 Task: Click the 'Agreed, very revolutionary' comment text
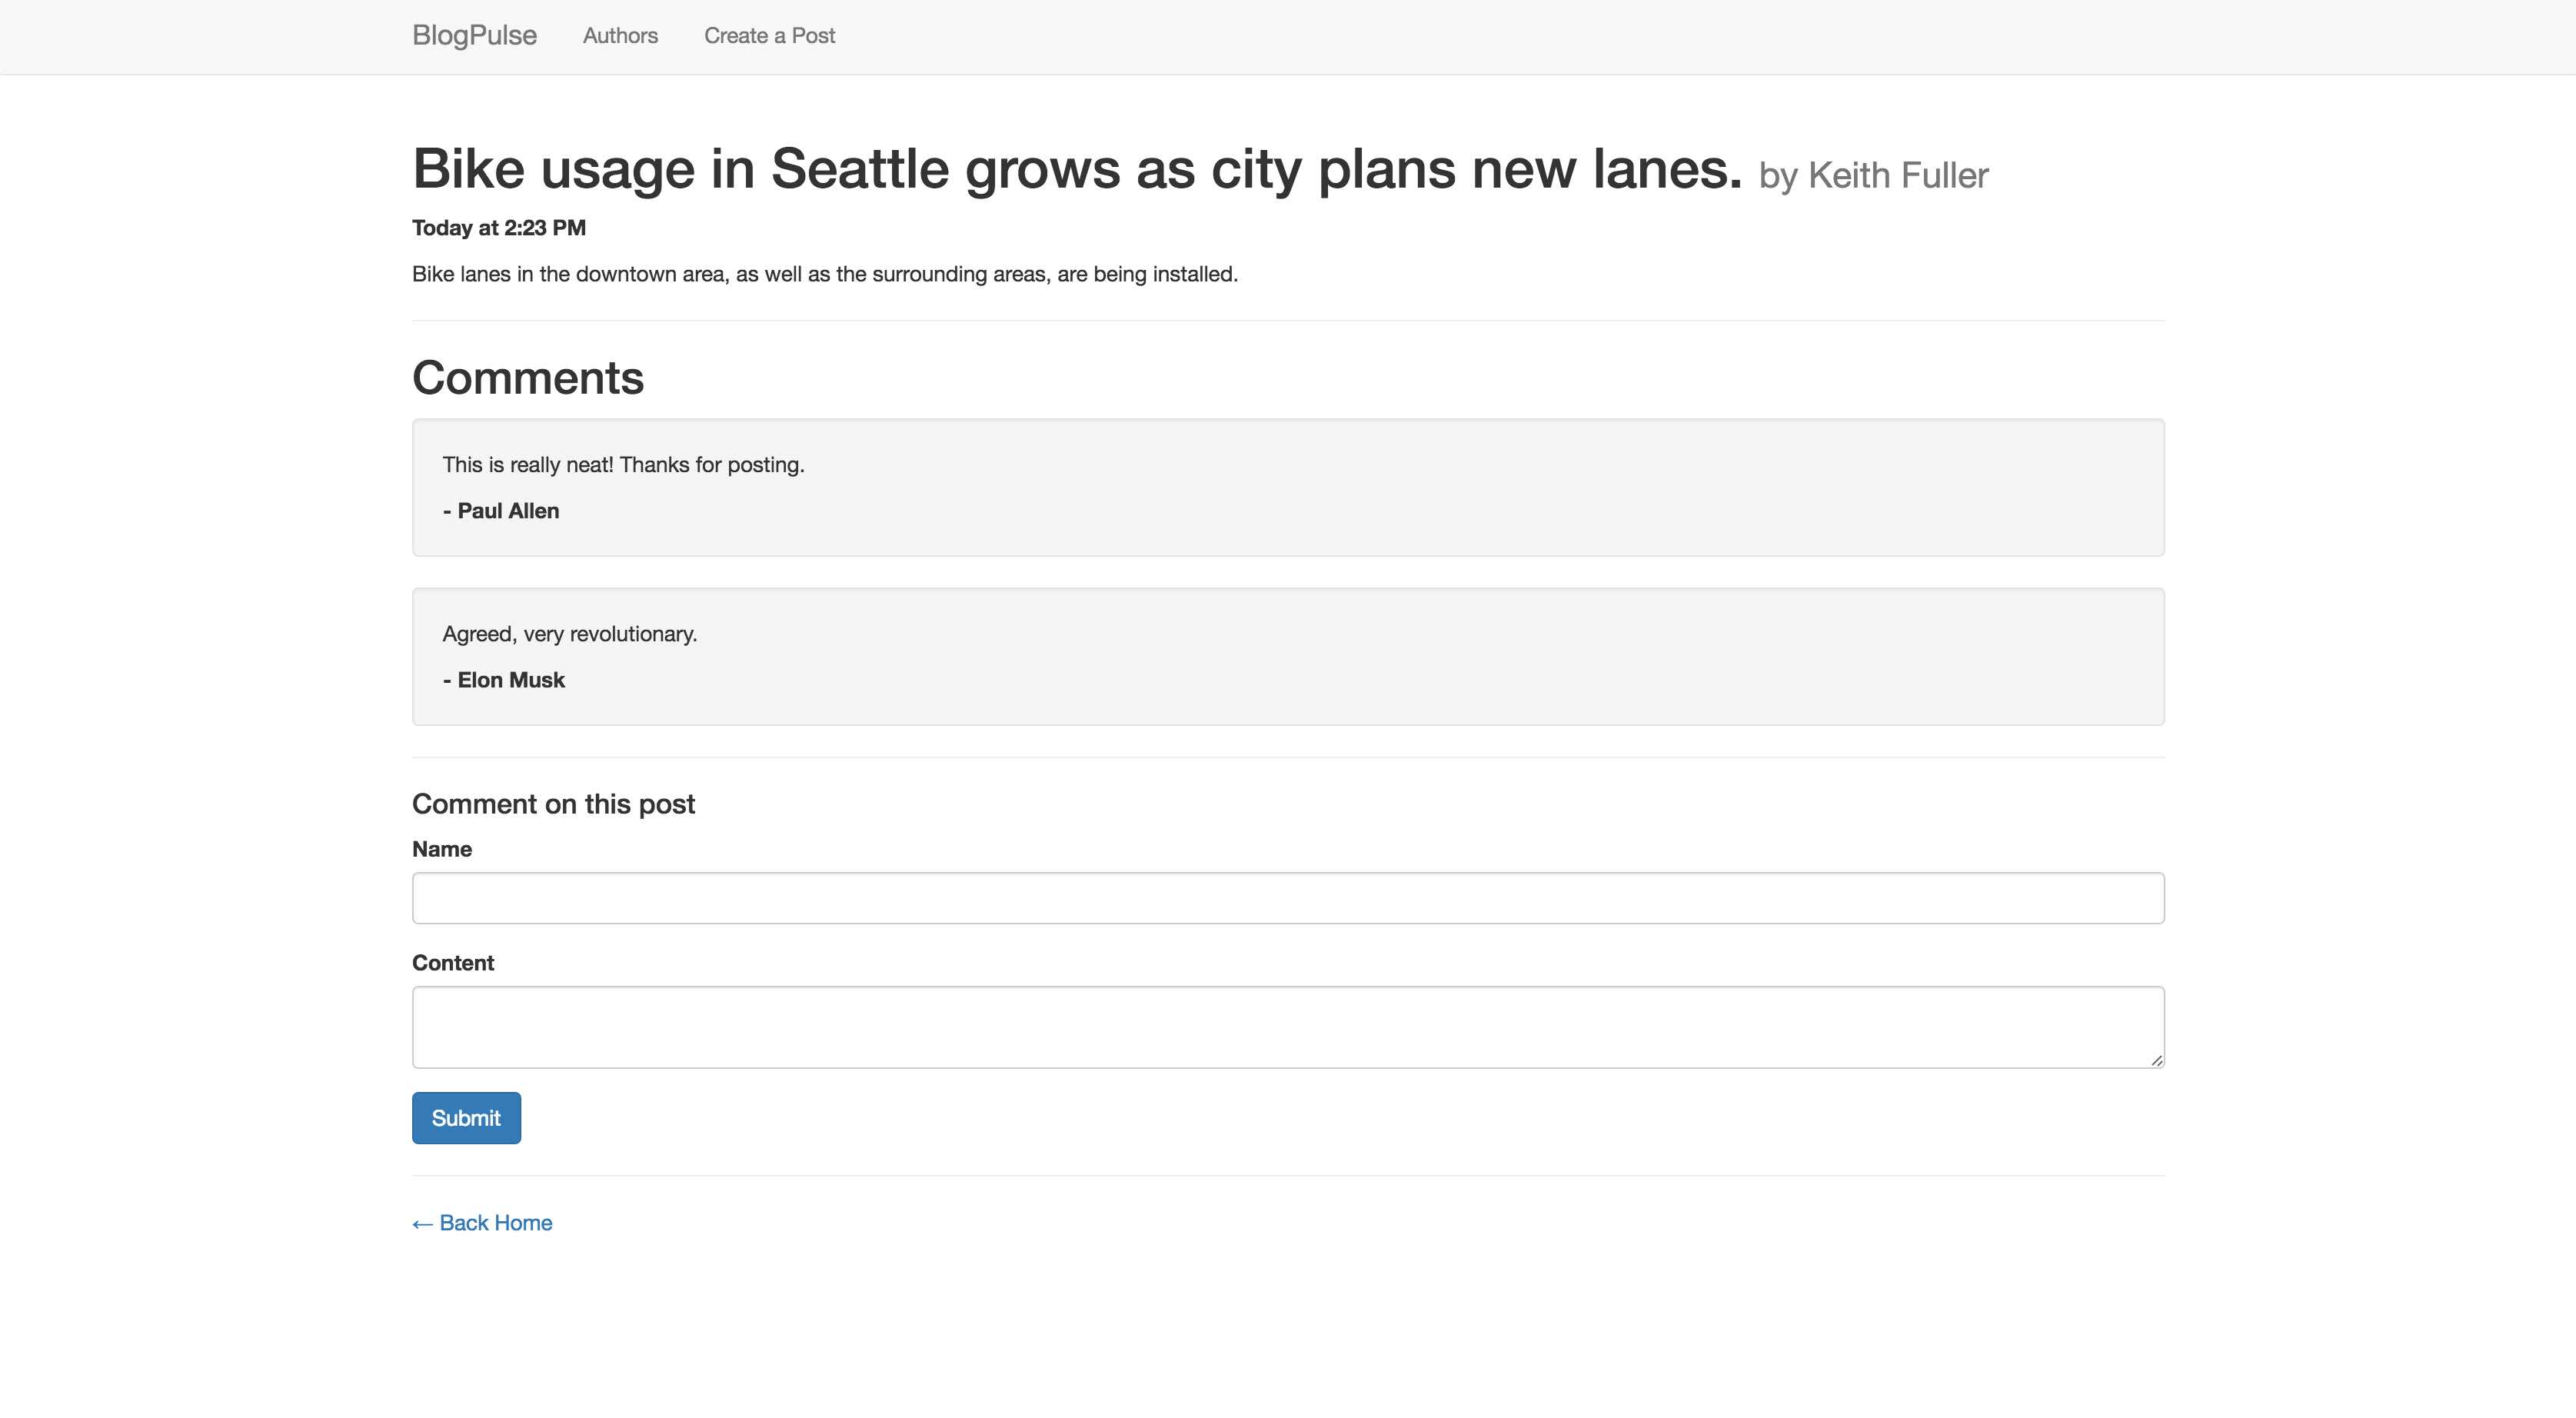(x=569, y=634)
